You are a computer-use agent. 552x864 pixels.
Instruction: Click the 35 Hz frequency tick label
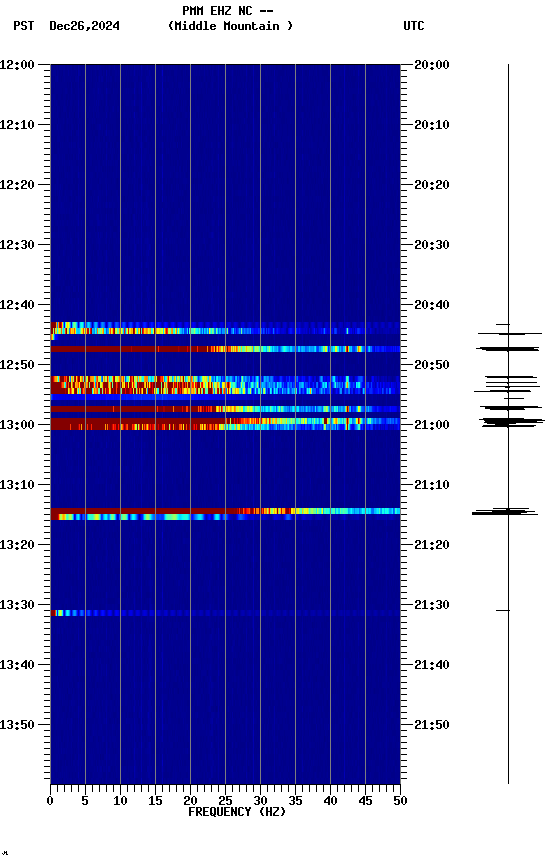tap(295, 801)
